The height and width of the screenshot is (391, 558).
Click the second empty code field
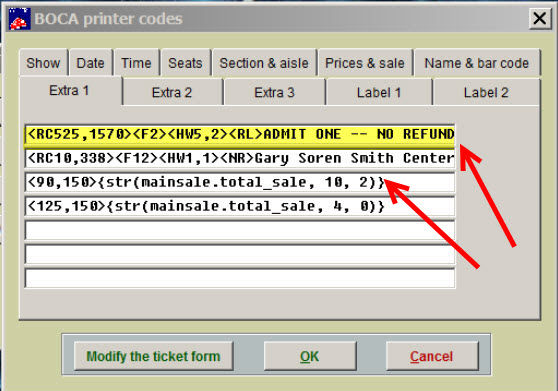pyautogui.click(x=239, y=254)
